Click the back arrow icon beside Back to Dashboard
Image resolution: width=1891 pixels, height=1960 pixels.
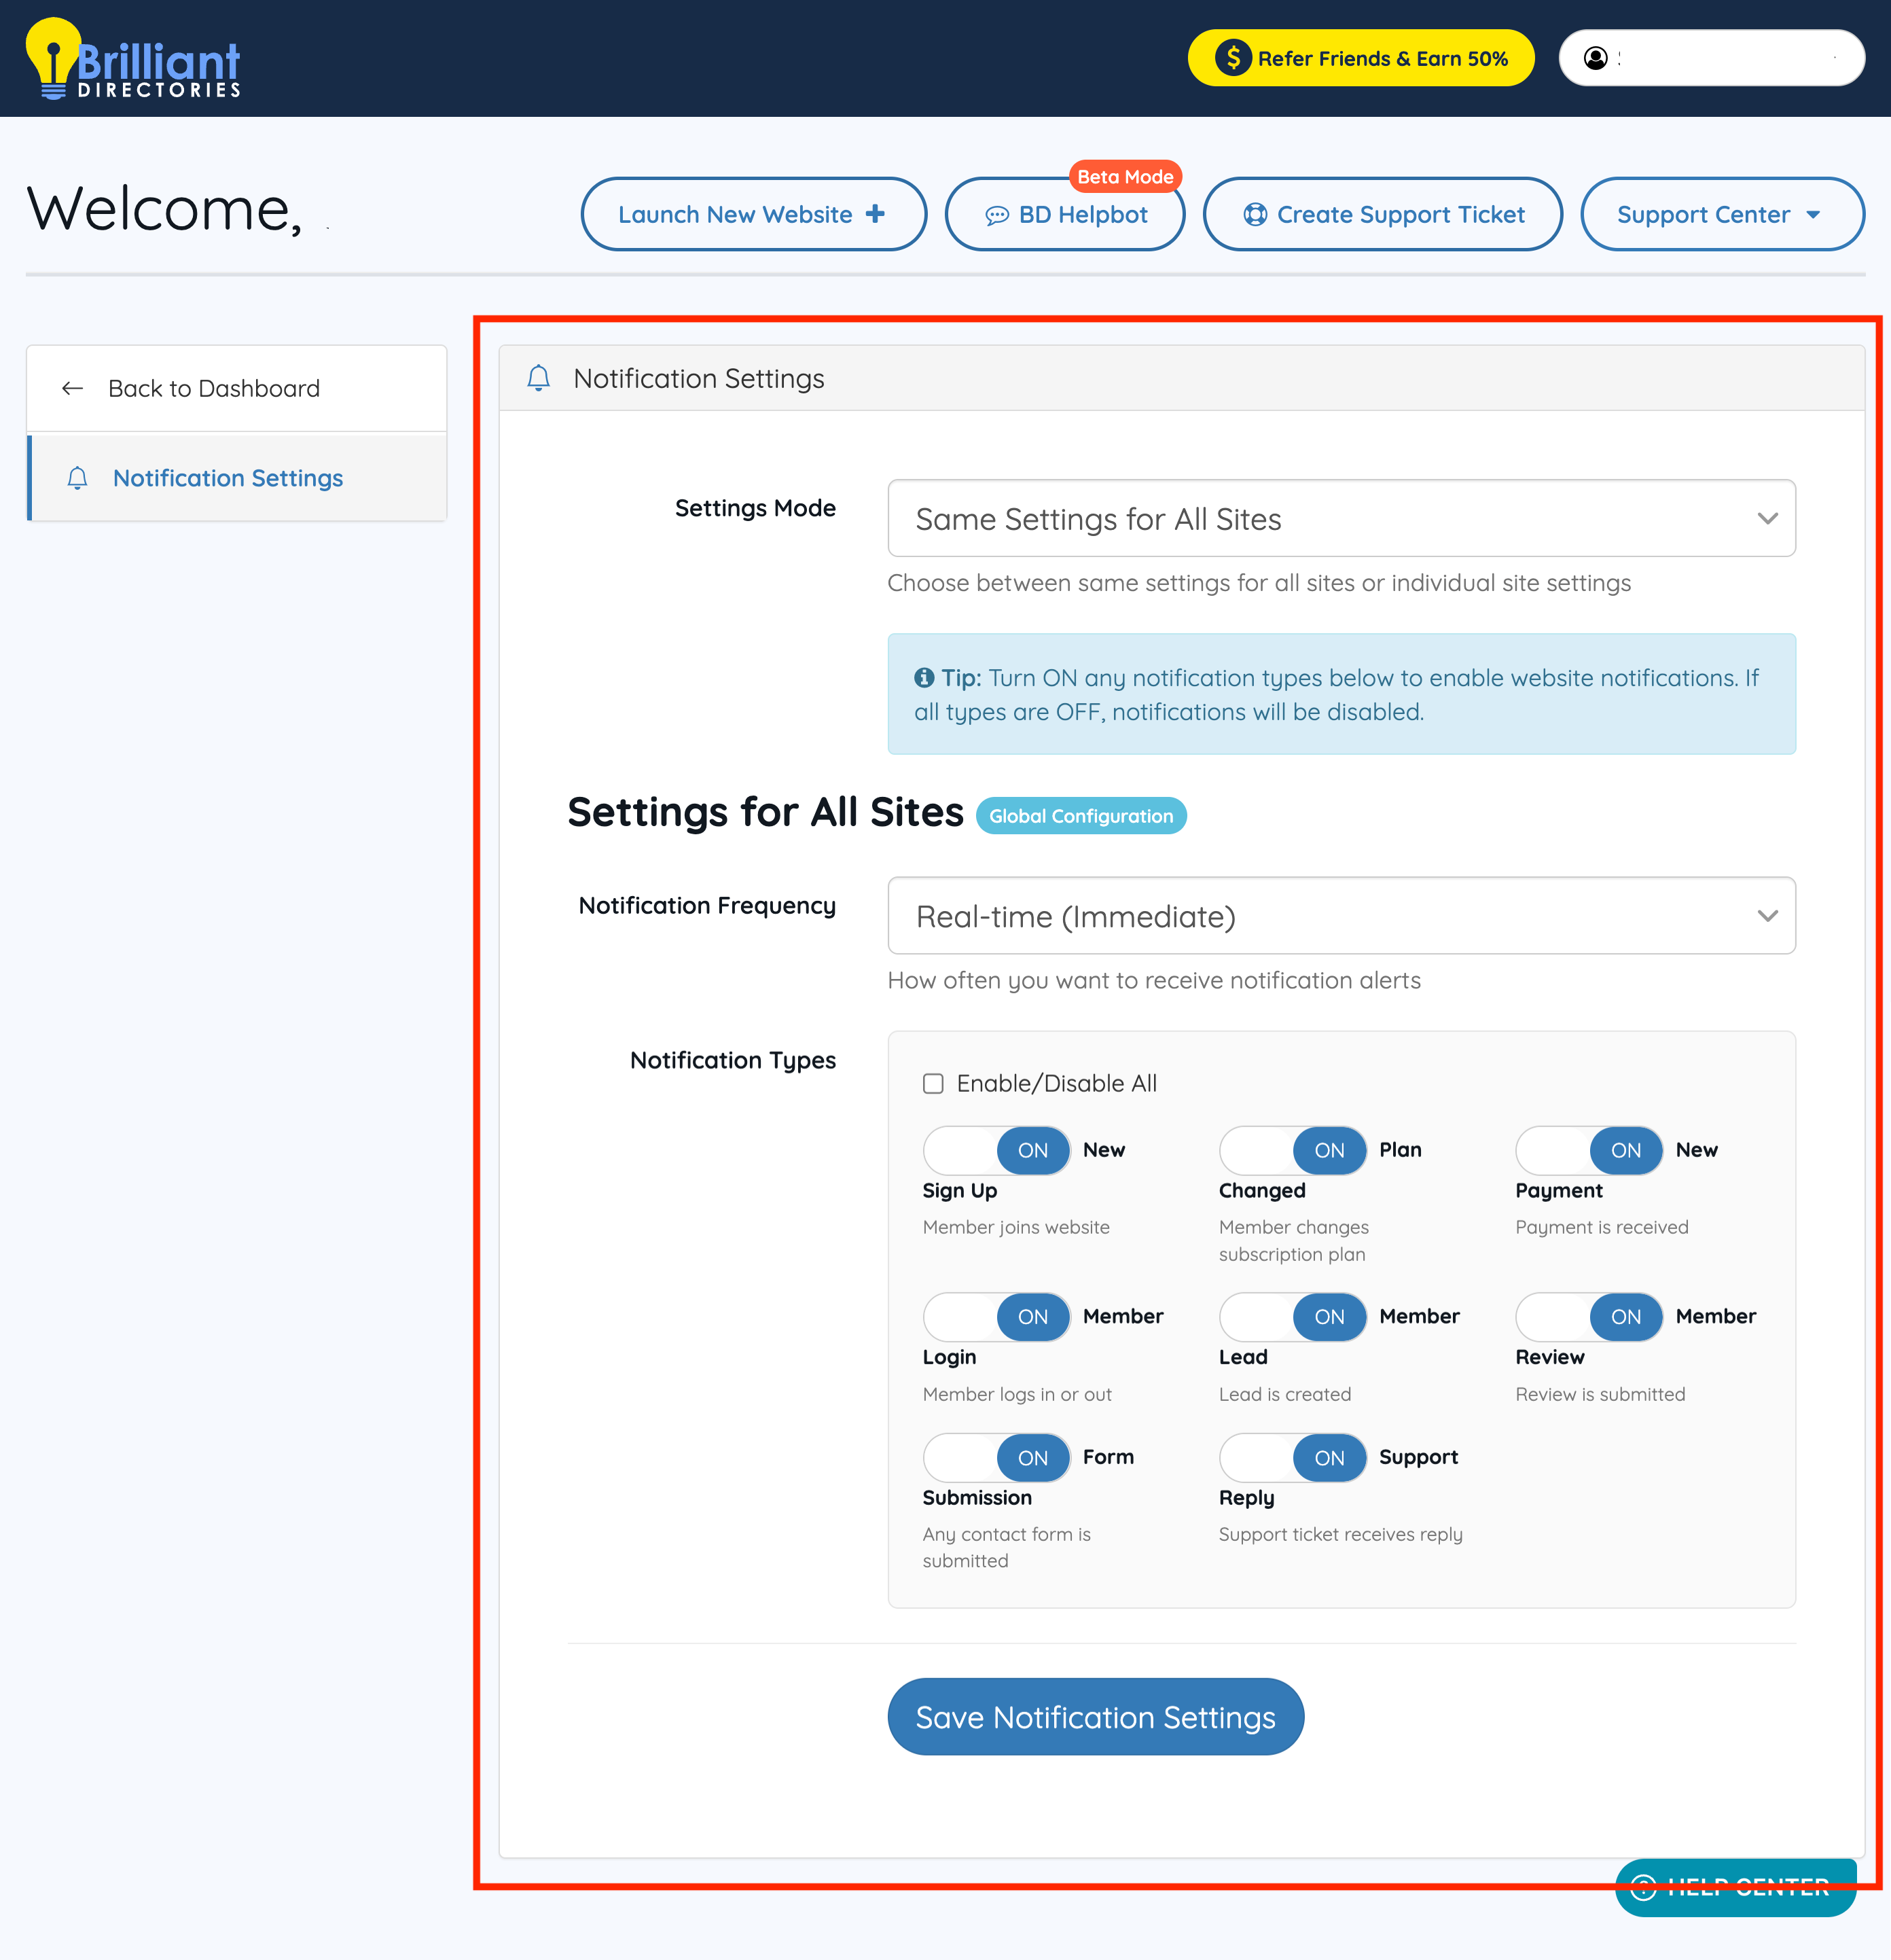(x=72, y=388)
